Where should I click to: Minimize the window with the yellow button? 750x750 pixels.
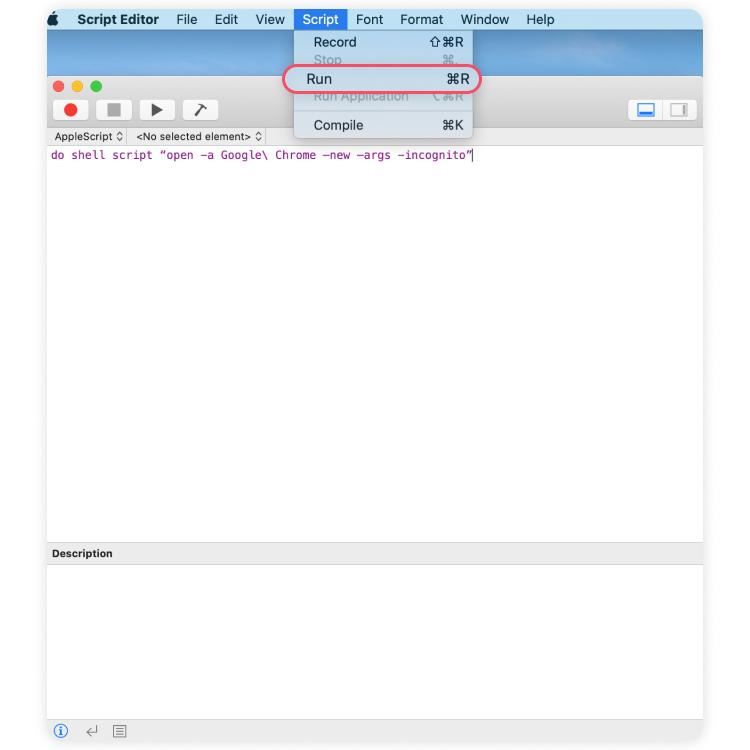click(x=77, y=86)
